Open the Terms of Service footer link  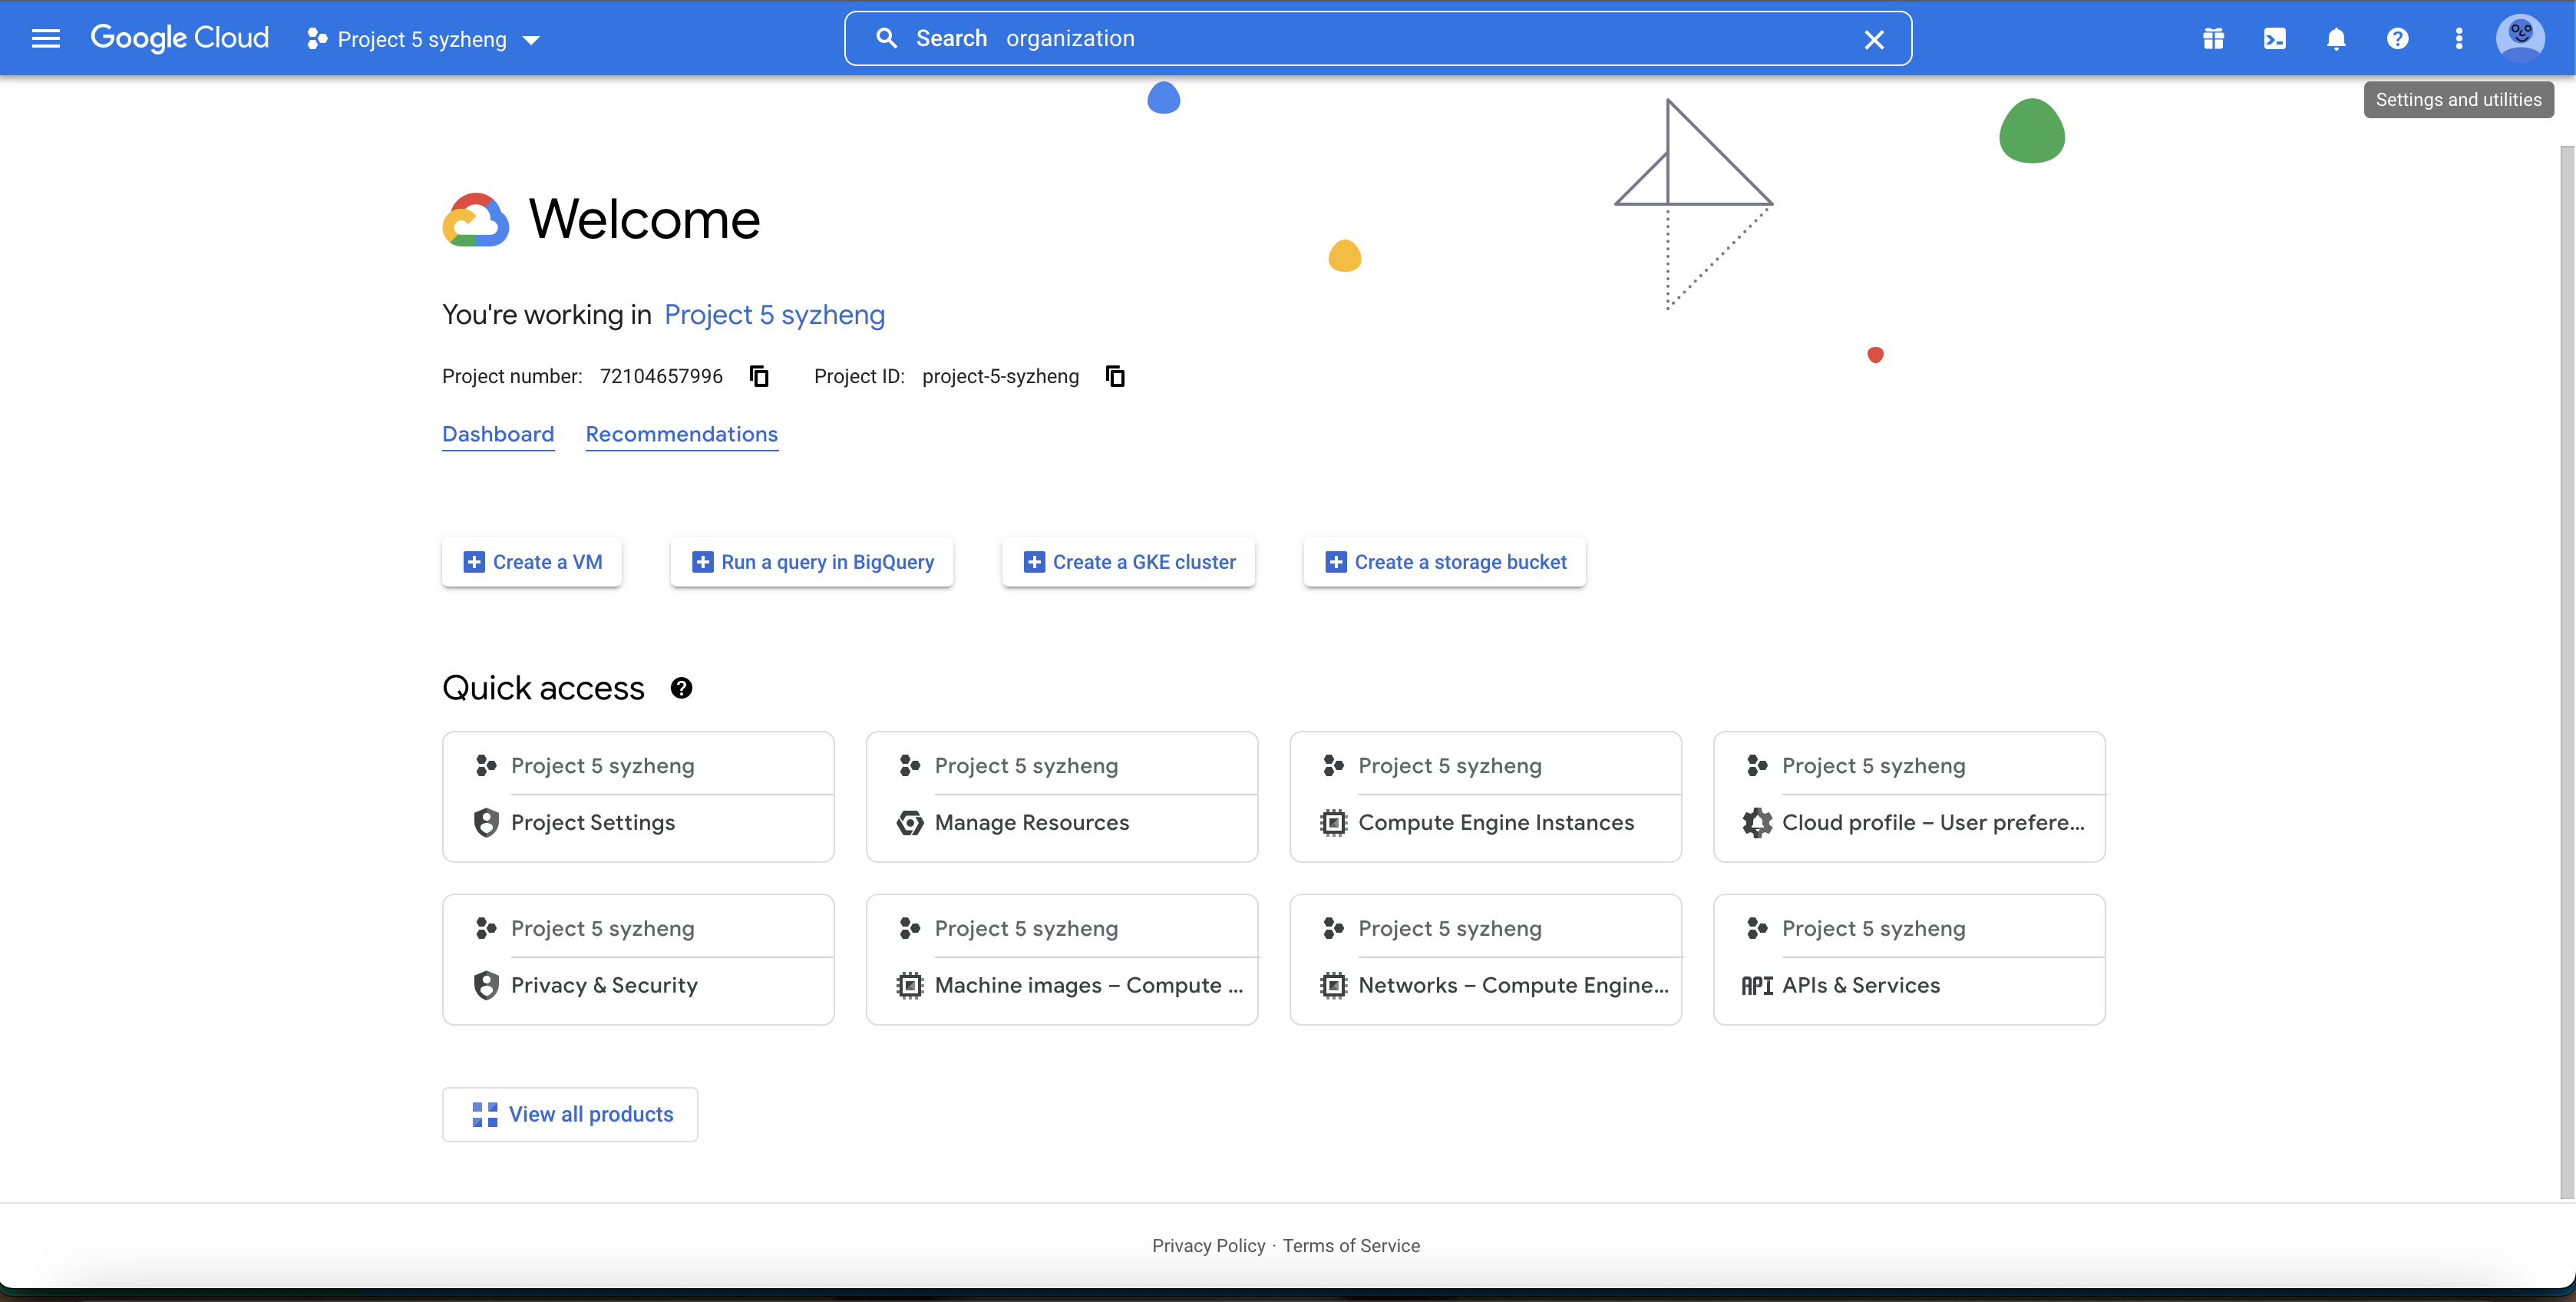point(1351,1245)
